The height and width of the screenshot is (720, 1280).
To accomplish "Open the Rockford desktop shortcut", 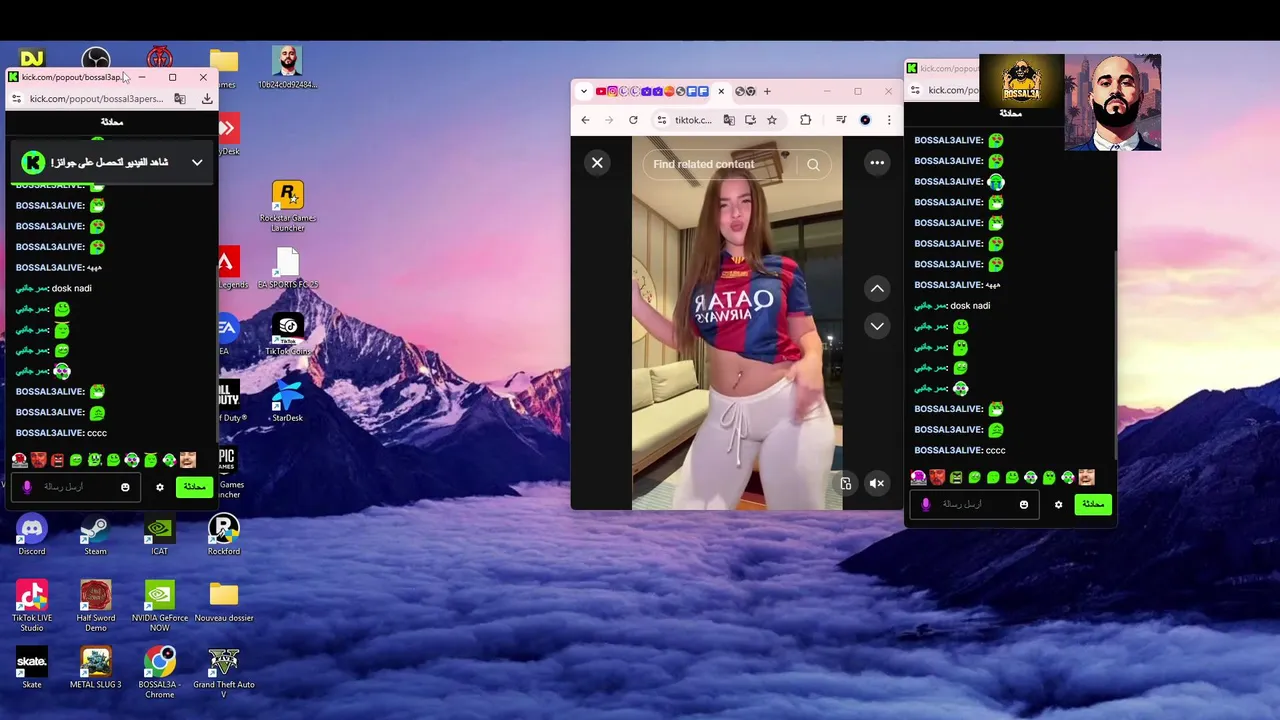I will pos(223,535).
